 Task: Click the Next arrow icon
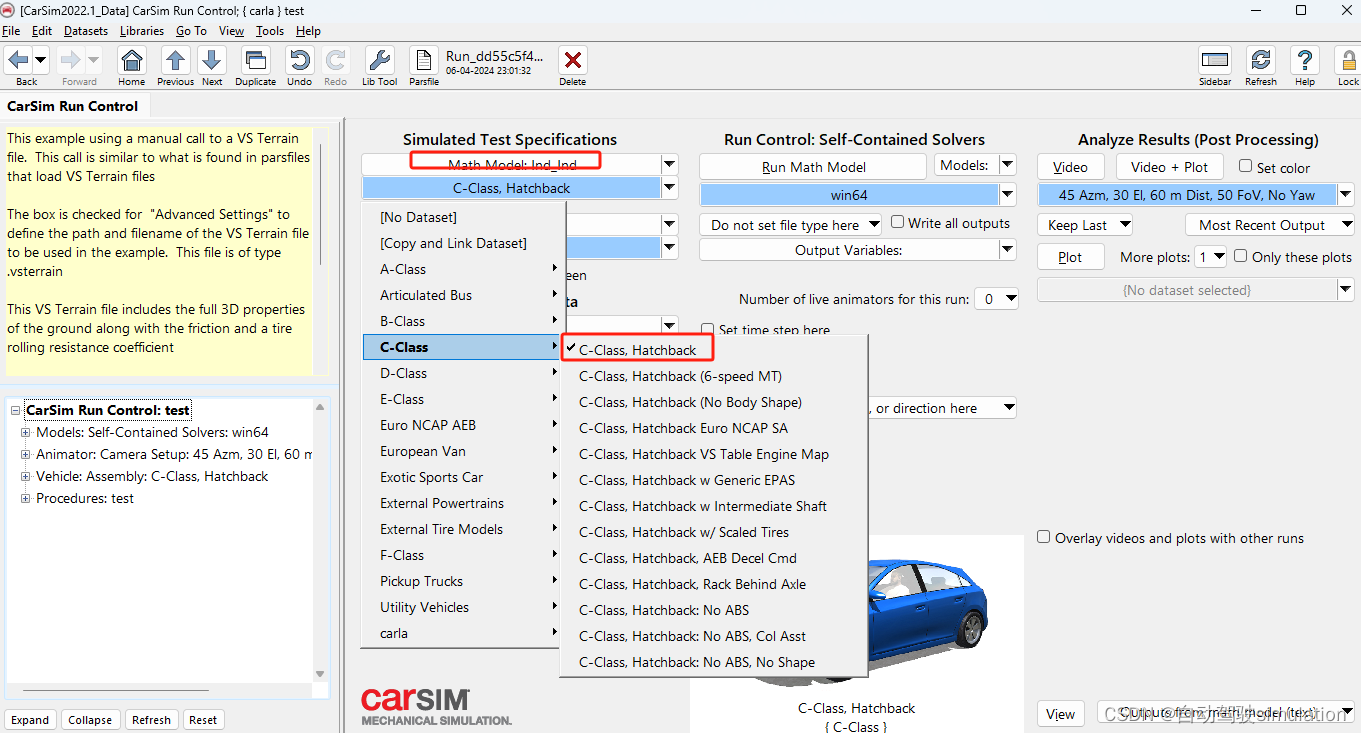point(212,60)
